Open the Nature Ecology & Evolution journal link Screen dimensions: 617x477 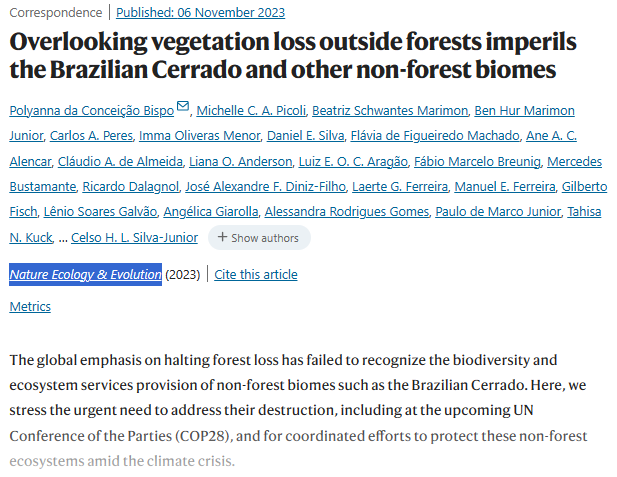pos(86,274)
